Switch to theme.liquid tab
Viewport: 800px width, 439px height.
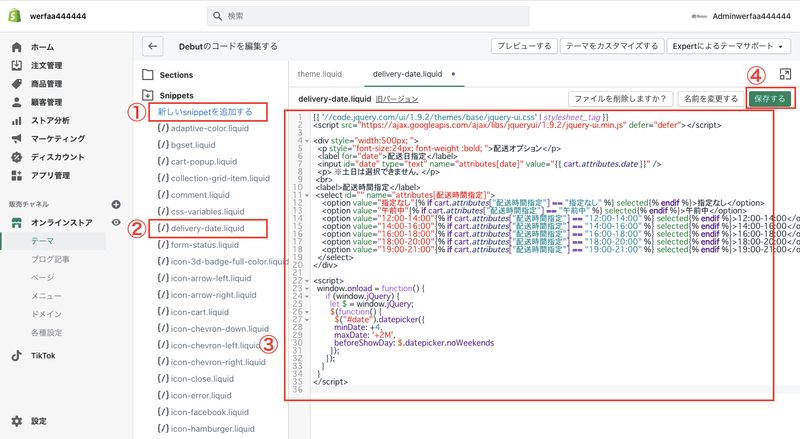(x=319, y=74)
